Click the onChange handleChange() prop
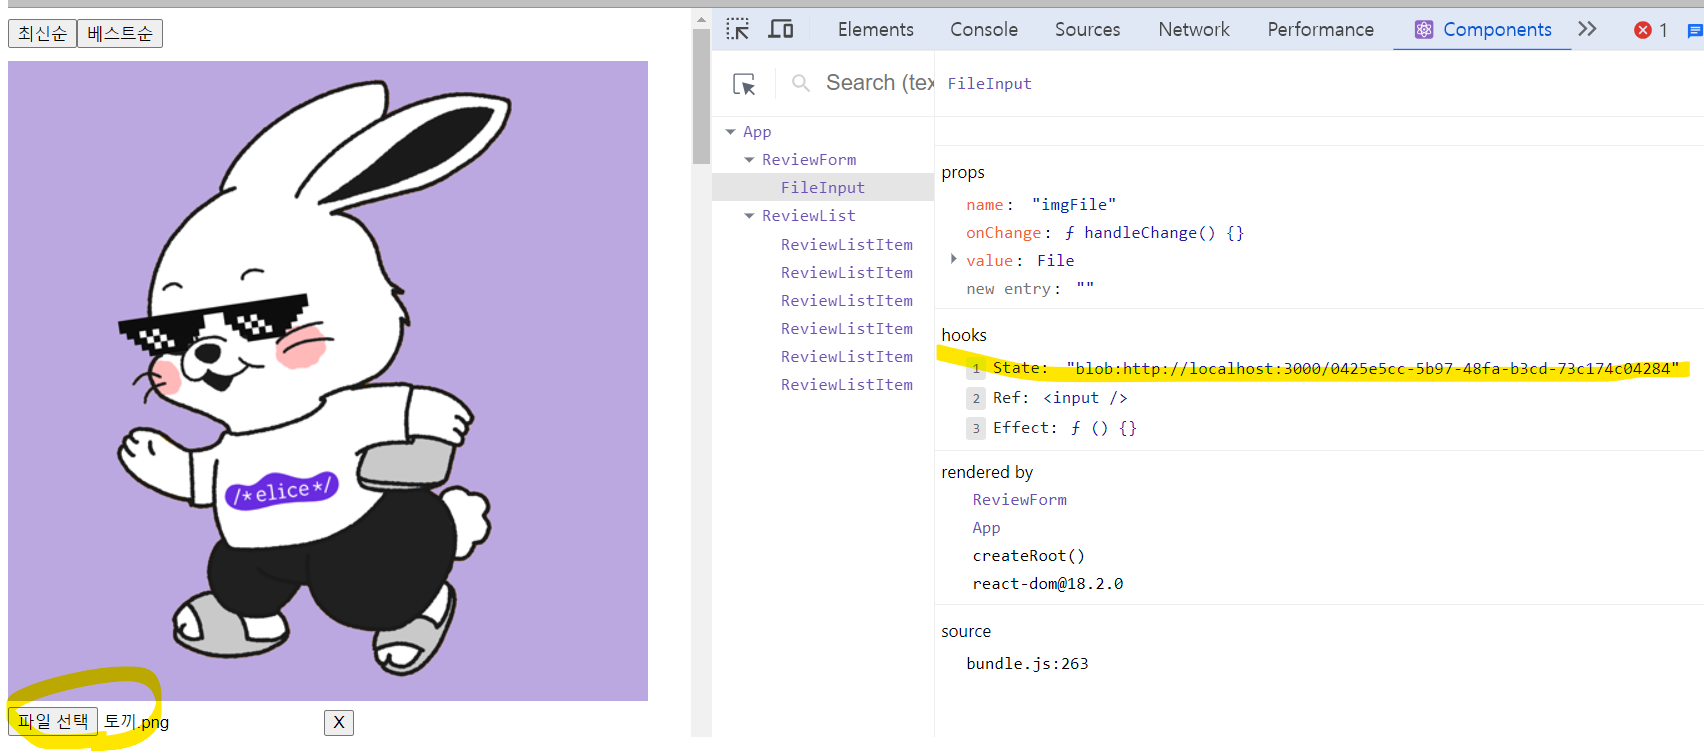Viewport: 1704px width, 753px height. click(x=1105, y=233)
